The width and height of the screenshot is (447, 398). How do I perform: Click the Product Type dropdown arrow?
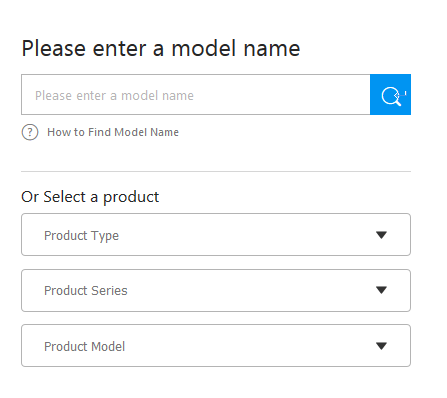[x=381, y=235]
